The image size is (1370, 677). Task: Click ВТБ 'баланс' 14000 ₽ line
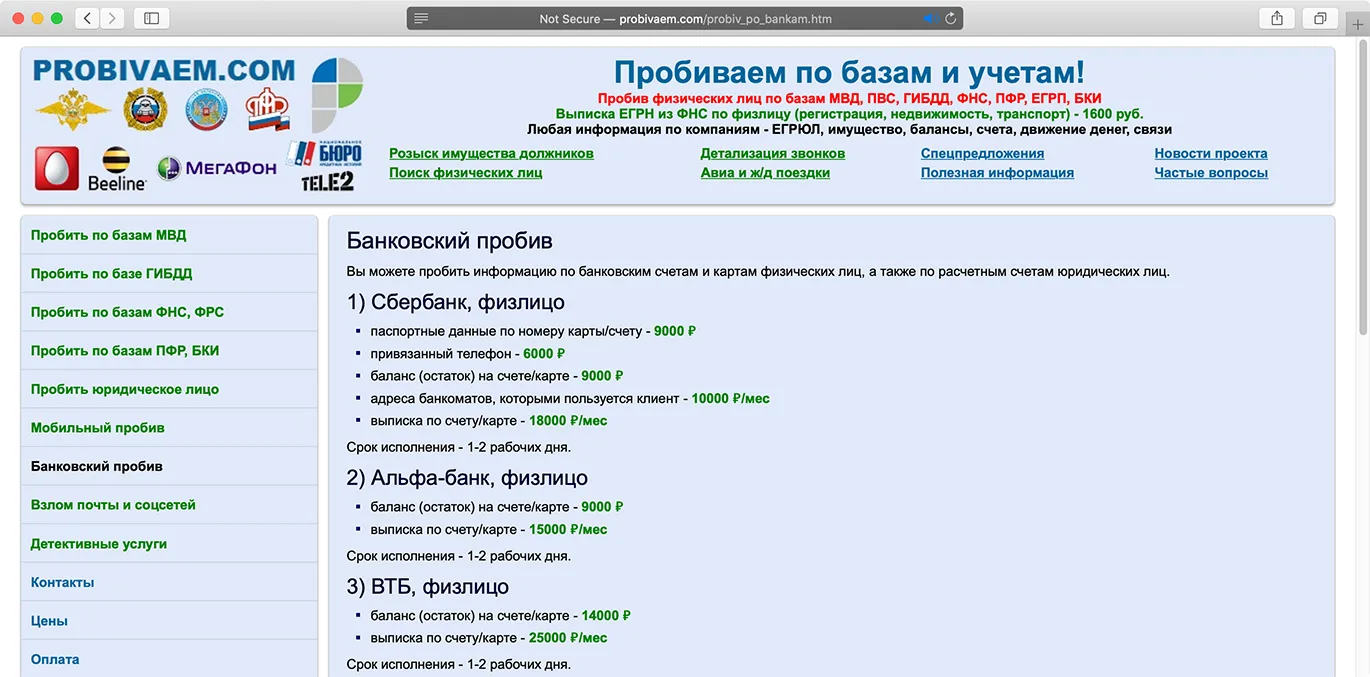[500, 615]
